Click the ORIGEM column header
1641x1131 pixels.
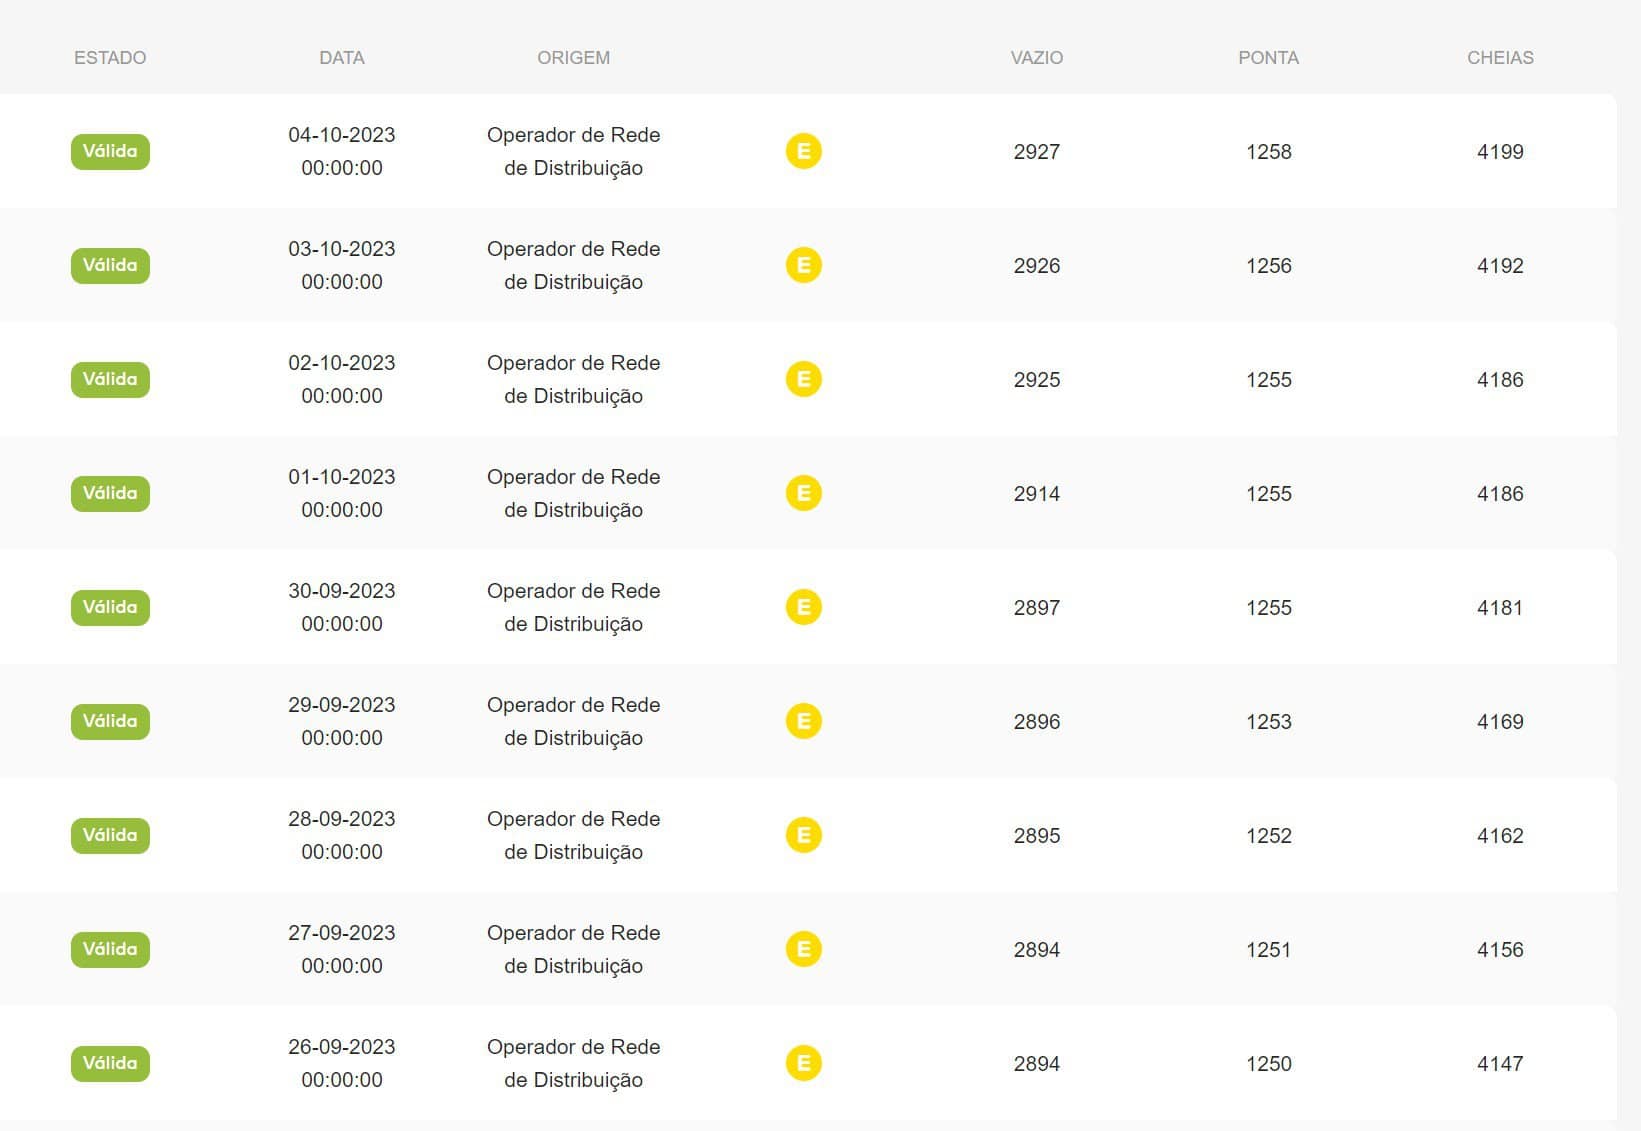(573, 58)
